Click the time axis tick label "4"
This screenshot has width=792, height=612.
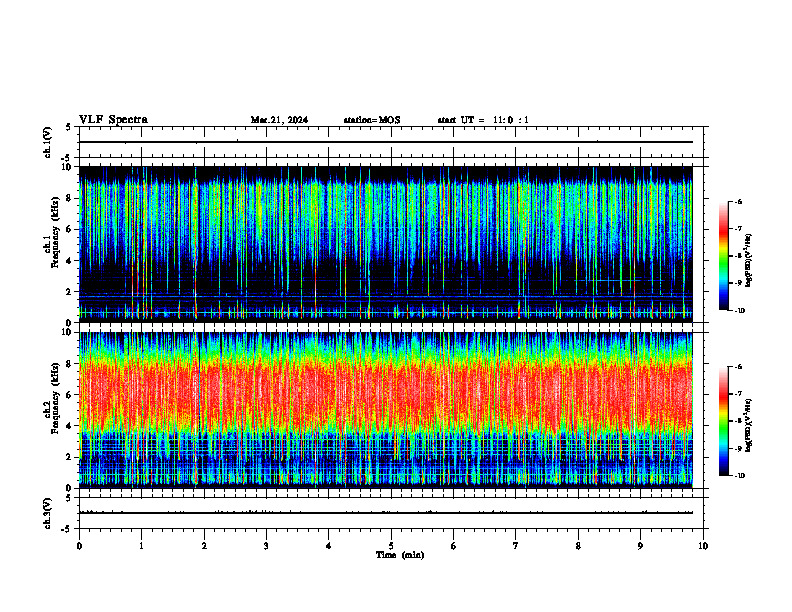click(x=329, y=546)
